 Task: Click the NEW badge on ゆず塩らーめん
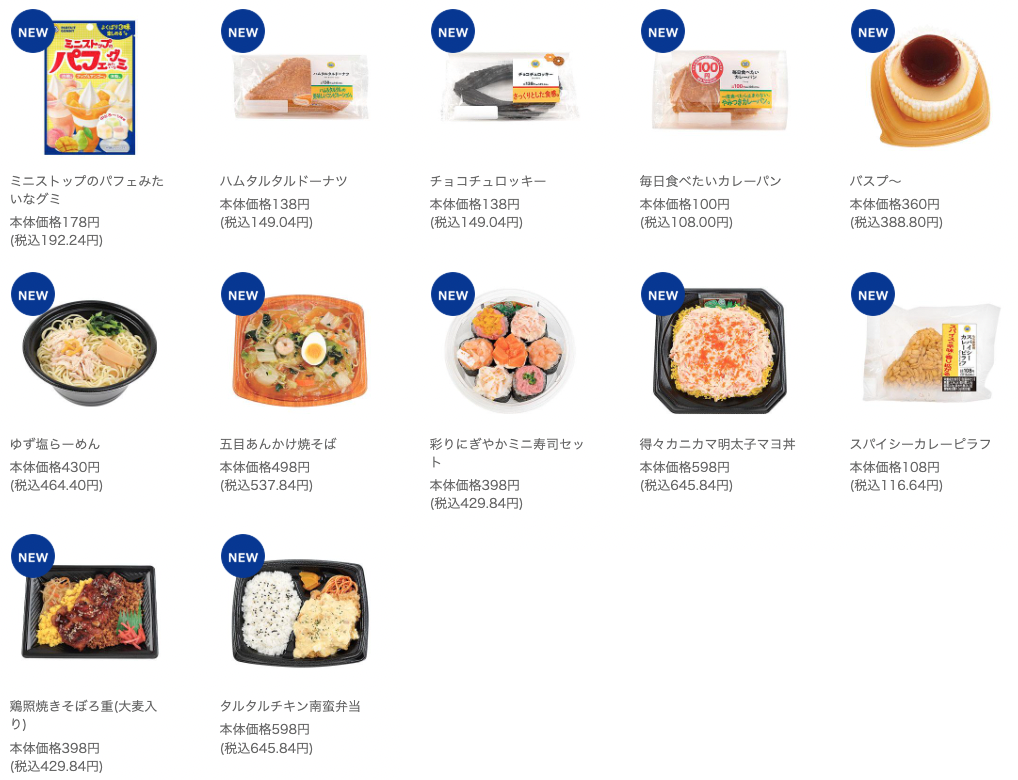click(33, 294)
